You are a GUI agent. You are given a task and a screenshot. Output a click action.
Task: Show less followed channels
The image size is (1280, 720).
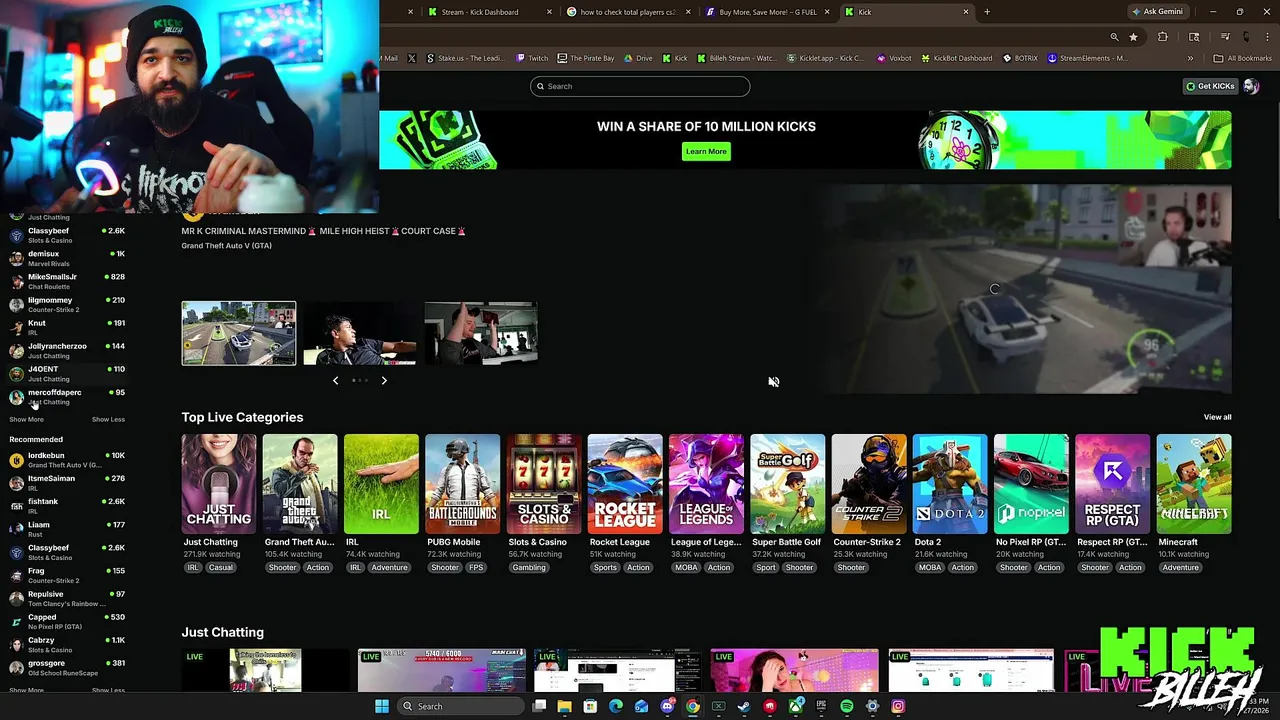[x=108, y=419]
